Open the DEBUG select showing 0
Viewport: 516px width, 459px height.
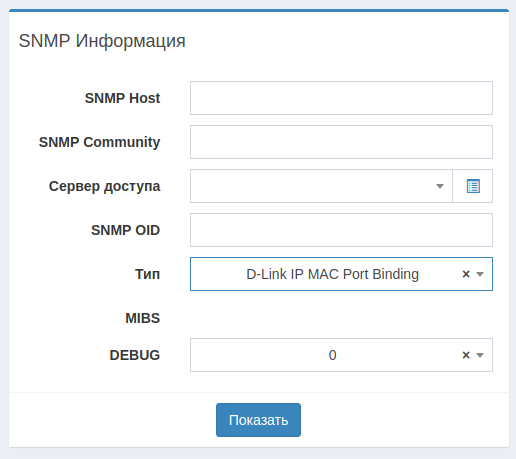click(341, 355)
